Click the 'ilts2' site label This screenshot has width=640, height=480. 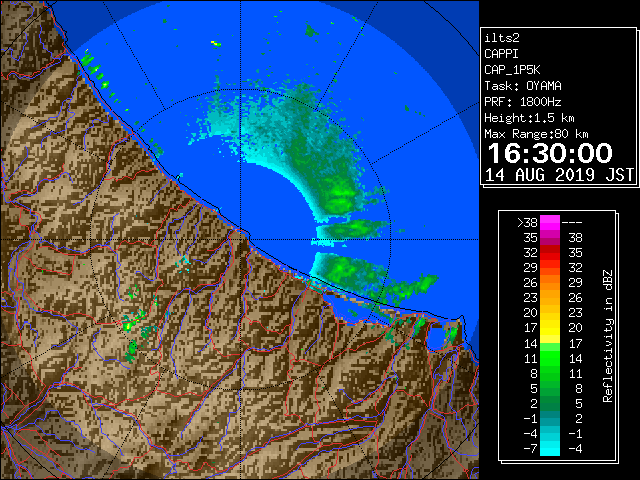(x=502, y=38)
